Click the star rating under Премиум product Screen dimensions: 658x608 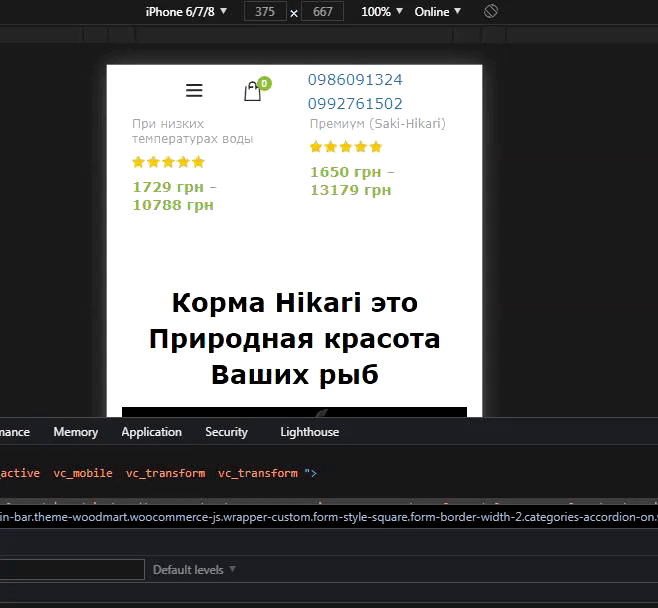346,147
